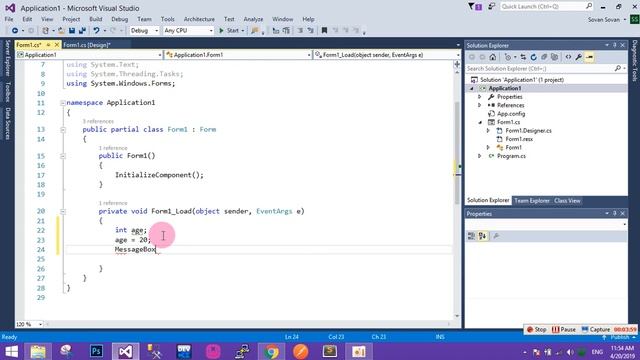
Task: Open the Sovan Sovan account menu
Action: point(607,20)
